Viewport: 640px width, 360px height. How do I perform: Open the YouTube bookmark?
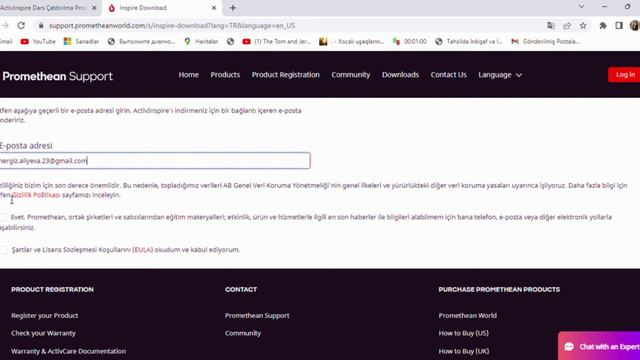(38, 41)
